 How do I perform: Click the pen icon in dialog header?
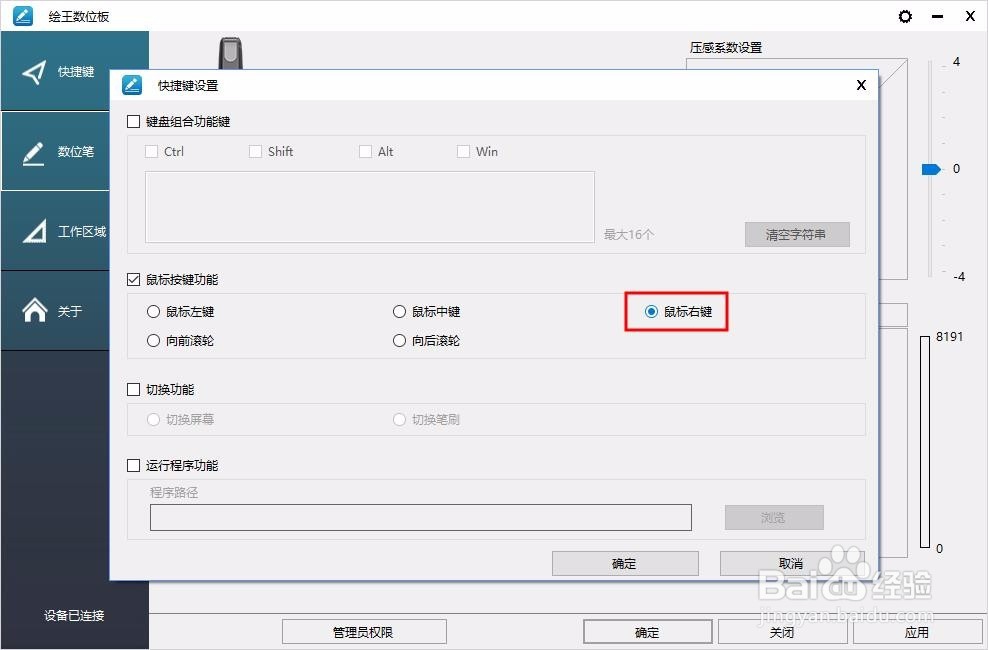(x=131, y=85)
